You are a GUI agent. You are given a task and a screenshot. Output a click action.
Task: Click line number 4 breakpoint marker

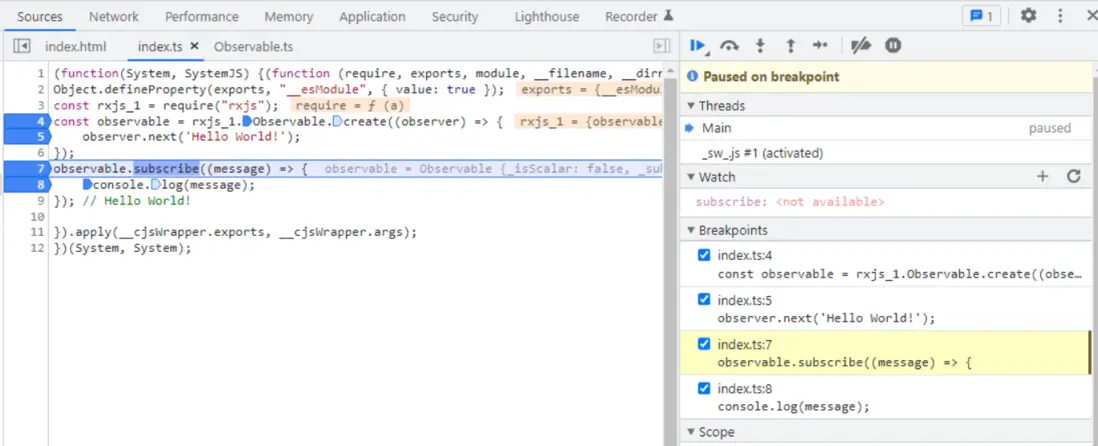click(x=26, y=122)
